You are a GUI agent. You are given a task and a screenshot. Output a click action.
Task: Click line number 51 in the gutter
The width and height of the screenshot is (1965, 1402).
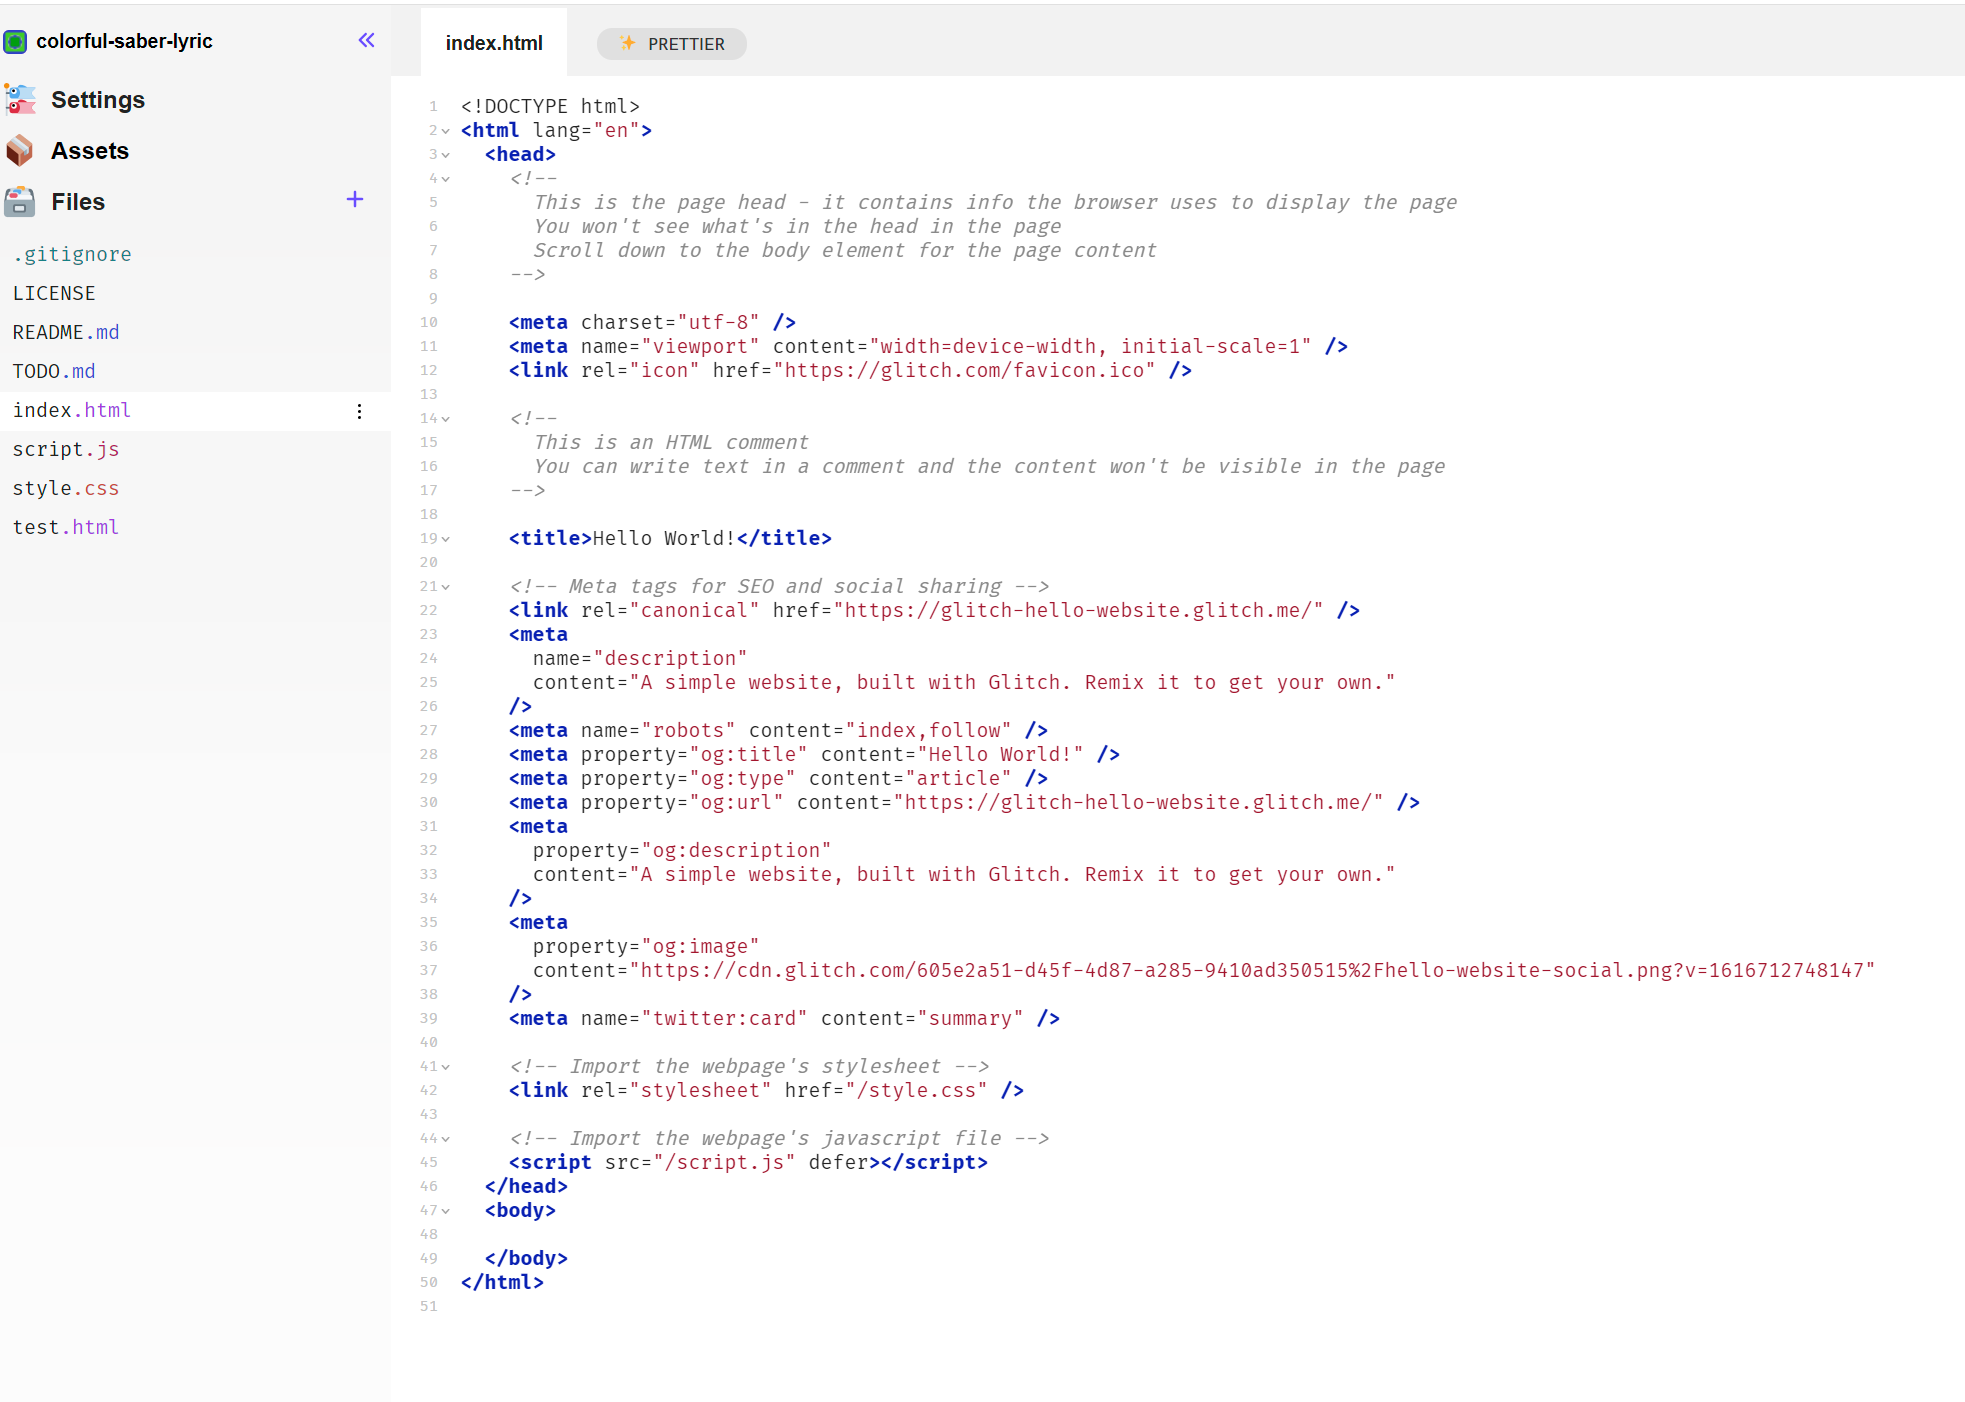[x=429, y=1306]
